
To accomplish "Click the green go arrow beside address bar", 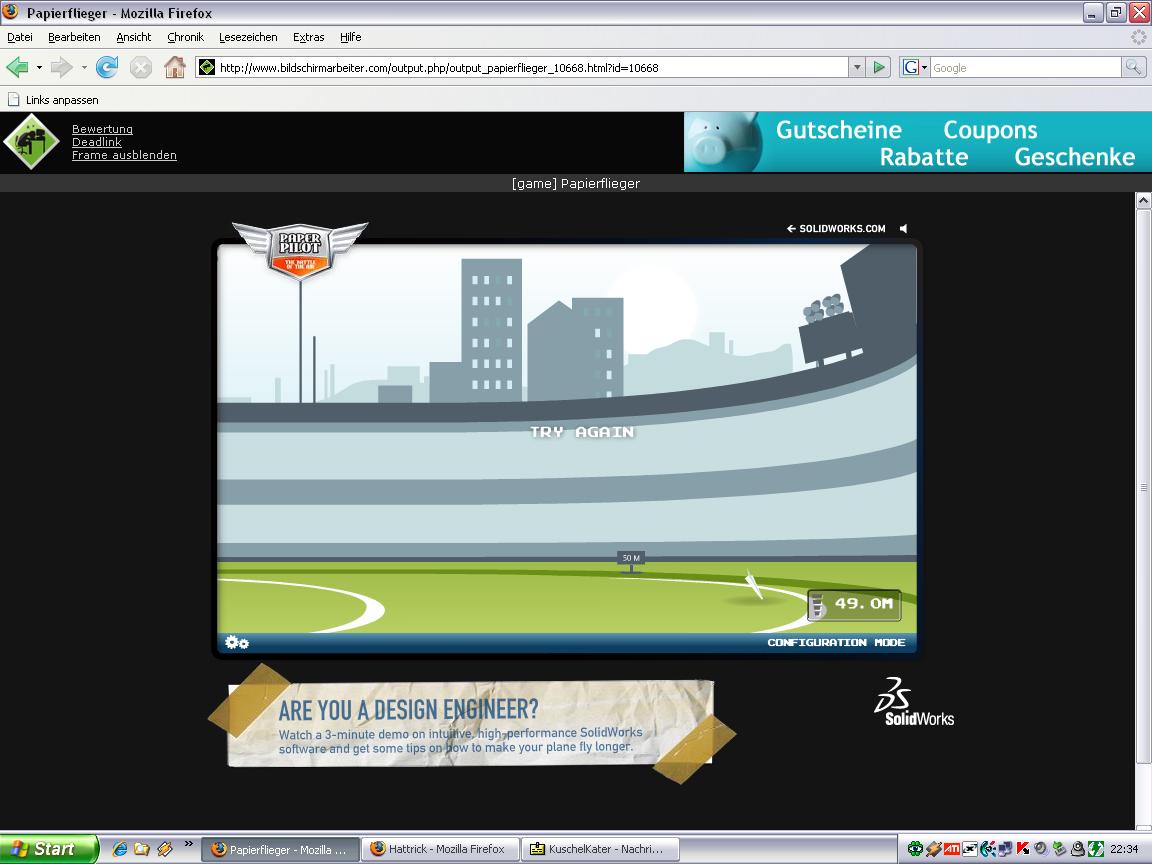I will (879, 67).
